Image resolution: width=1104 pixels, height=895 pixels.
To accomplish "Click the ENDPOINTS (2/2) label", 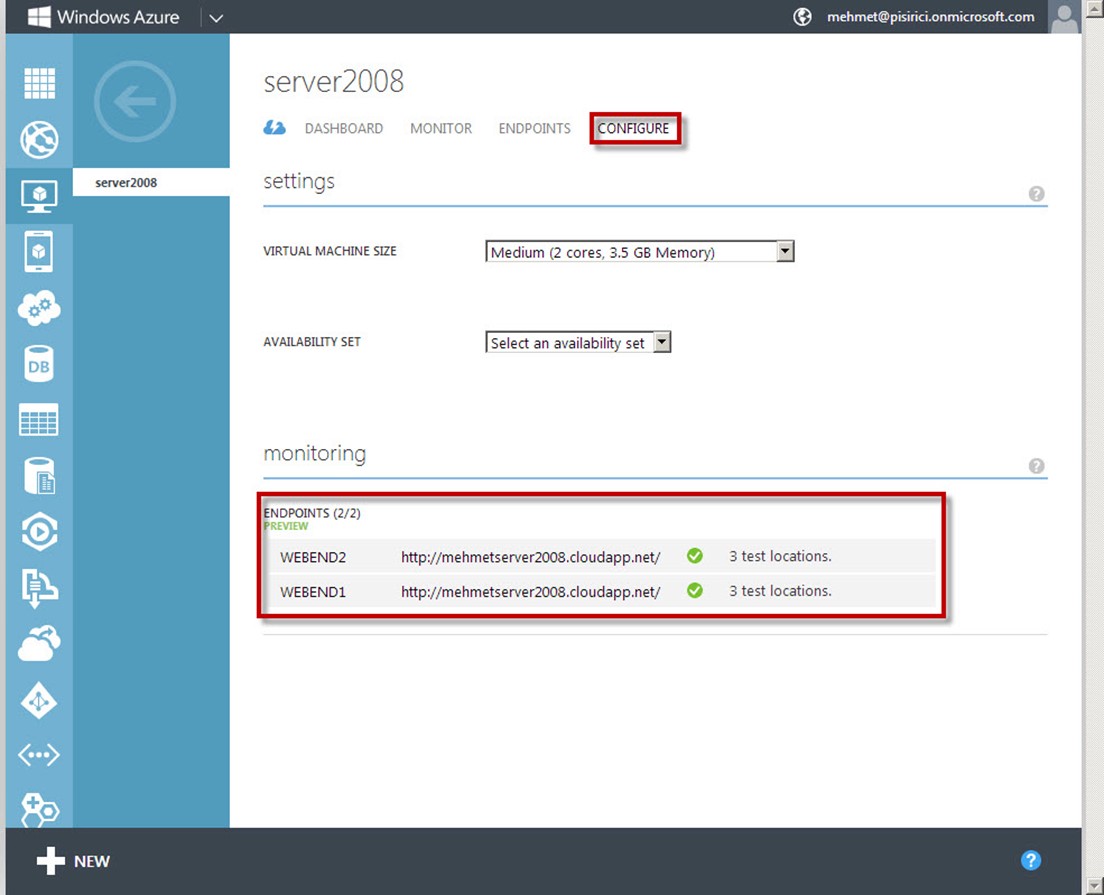I will click(312, 513).
